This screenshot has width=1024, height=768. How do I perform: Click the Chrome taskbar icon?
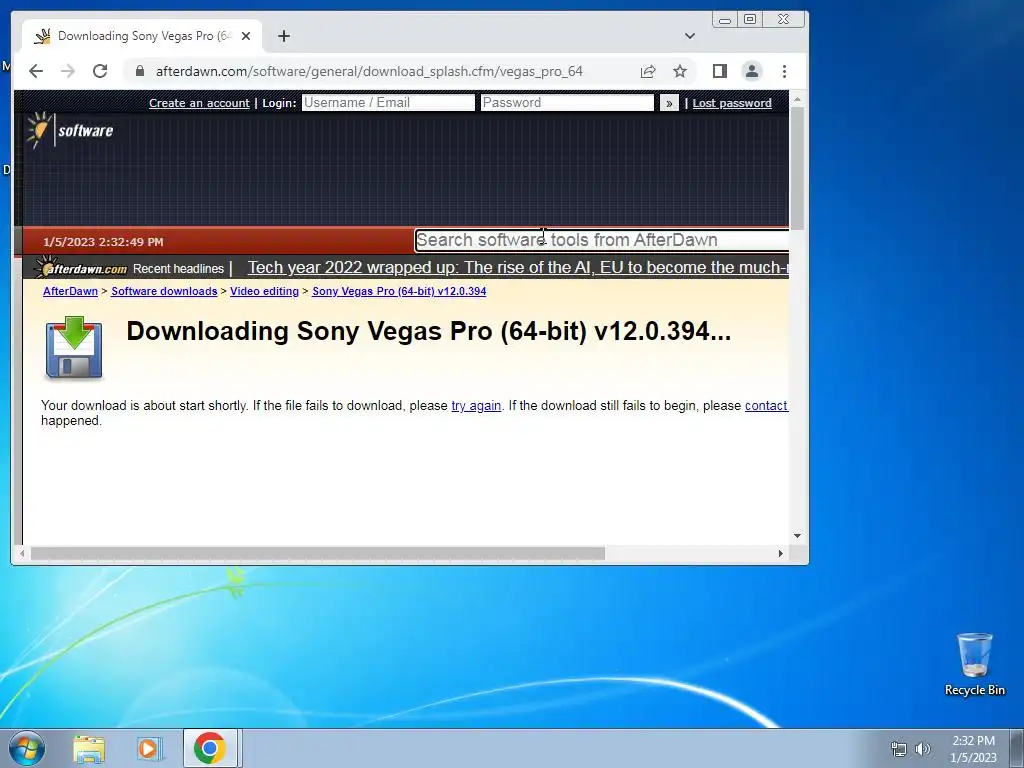coord(210,748)
